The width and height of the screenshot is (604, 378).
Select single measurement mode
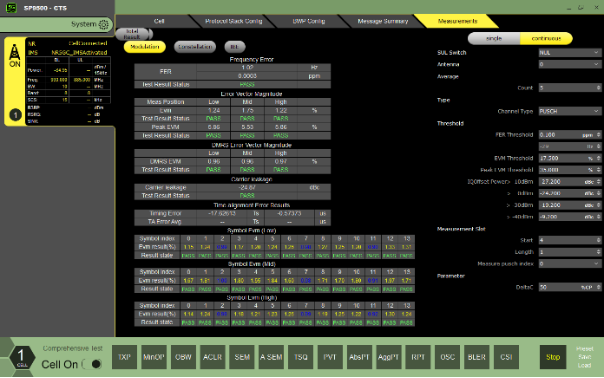494,39
